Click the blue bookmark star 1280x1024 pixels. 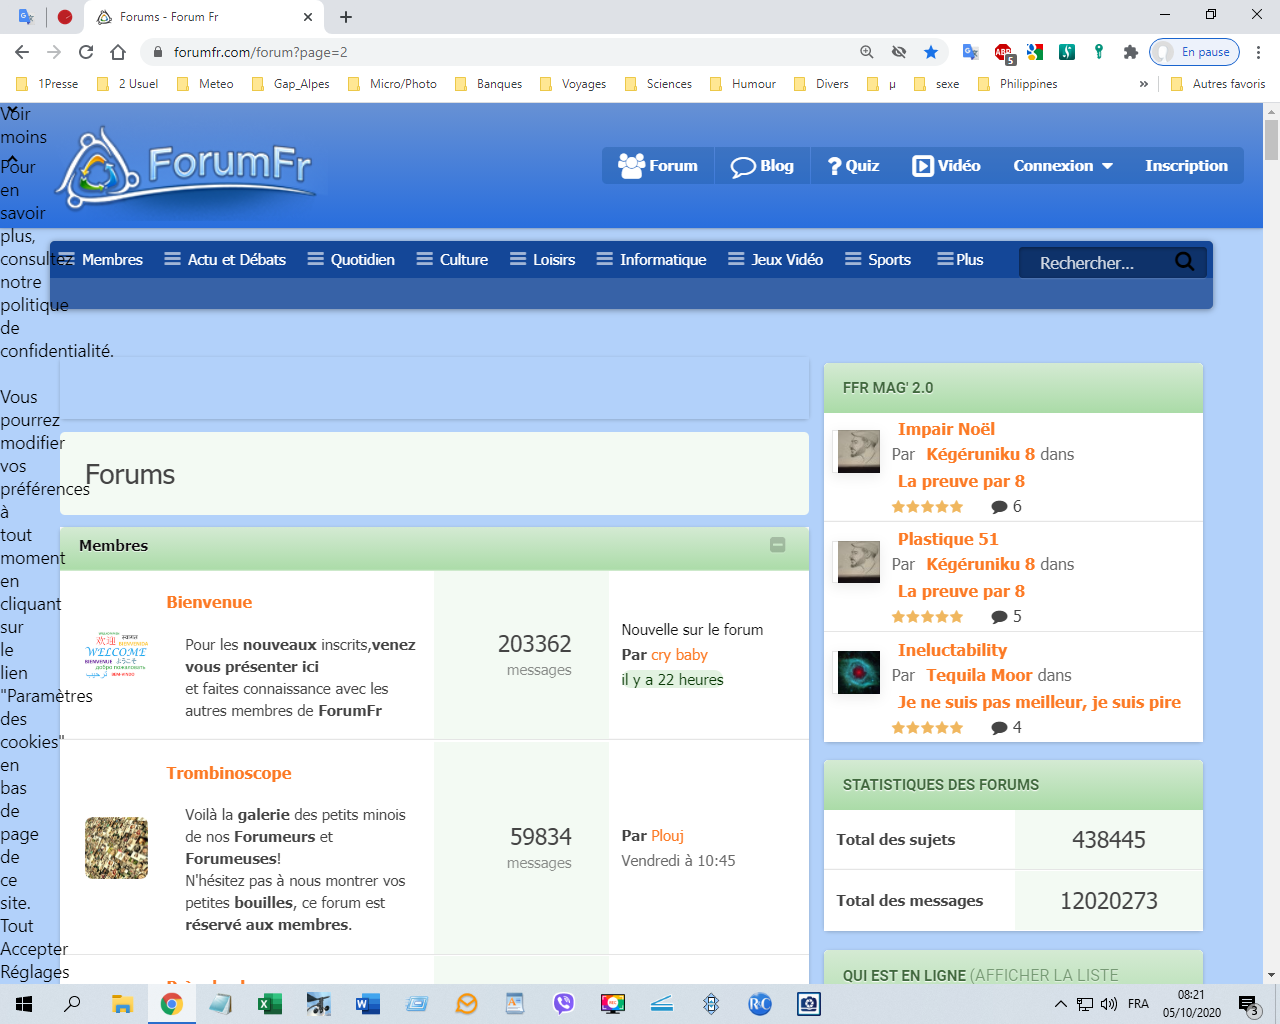[x=931, y=52]
